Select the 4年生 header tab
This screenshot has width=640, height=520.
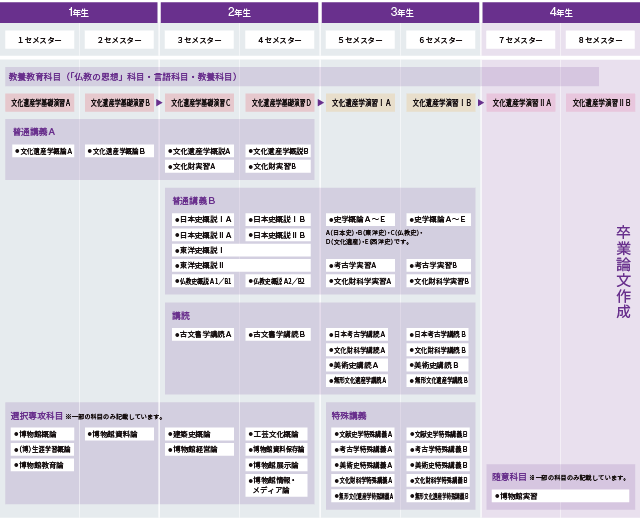click(561, 12)
